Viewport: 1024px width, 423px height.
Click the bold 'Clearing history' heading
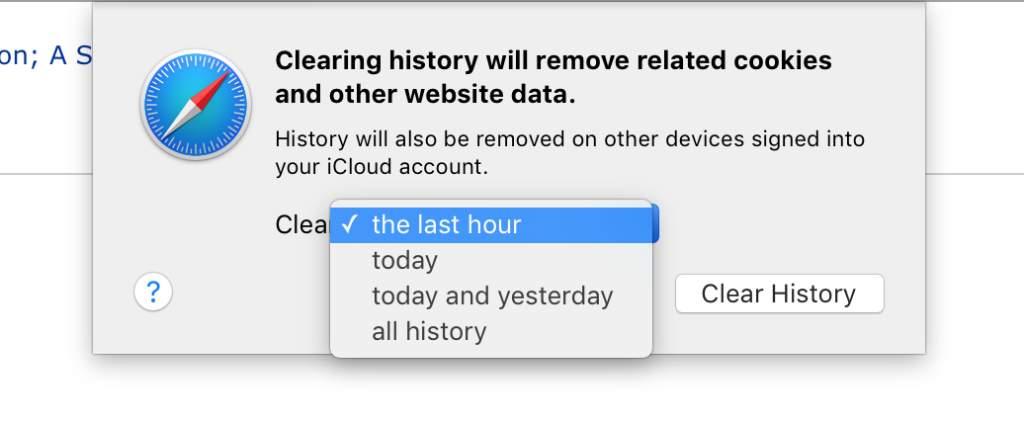click(x=376, y=60)
